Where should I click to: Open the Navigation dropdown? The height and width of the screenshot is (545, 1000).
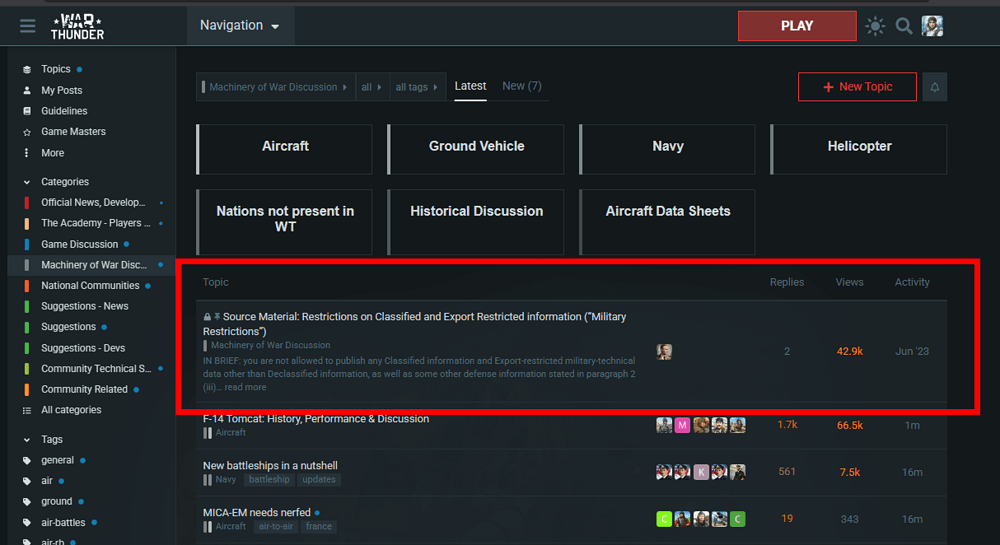click(x=240, y=25)
